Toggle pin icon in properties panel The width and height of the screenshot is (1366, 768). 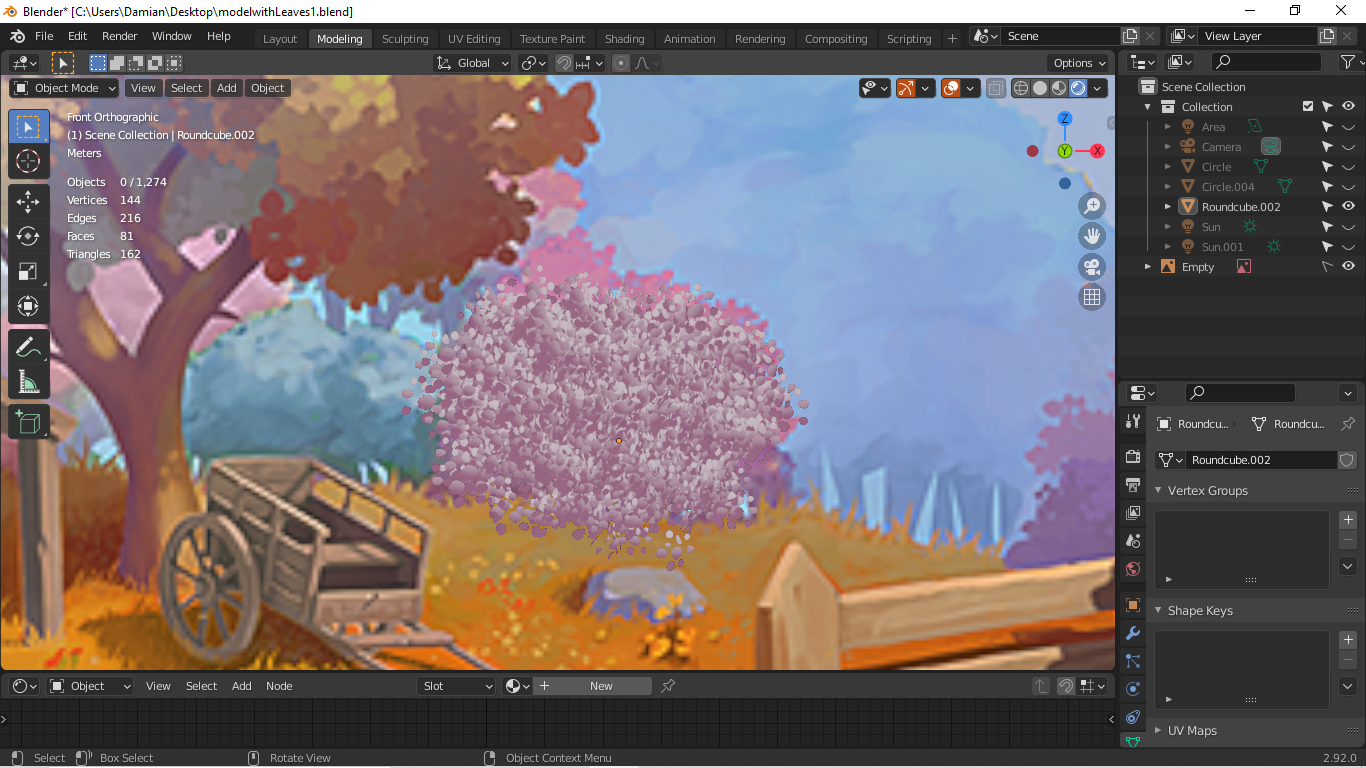pyautogui.click(x=1347, y=424)
